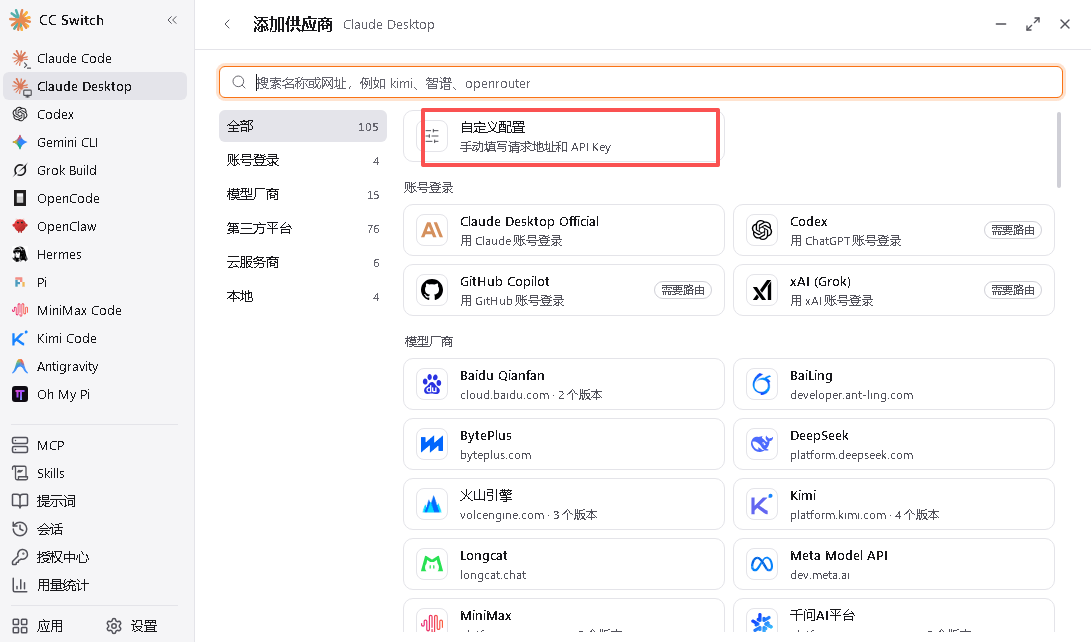The width and height of the screenshot is (1091, 642).
Task: Select Baidu Qianfan provider
Action: (x=564, y=385)
